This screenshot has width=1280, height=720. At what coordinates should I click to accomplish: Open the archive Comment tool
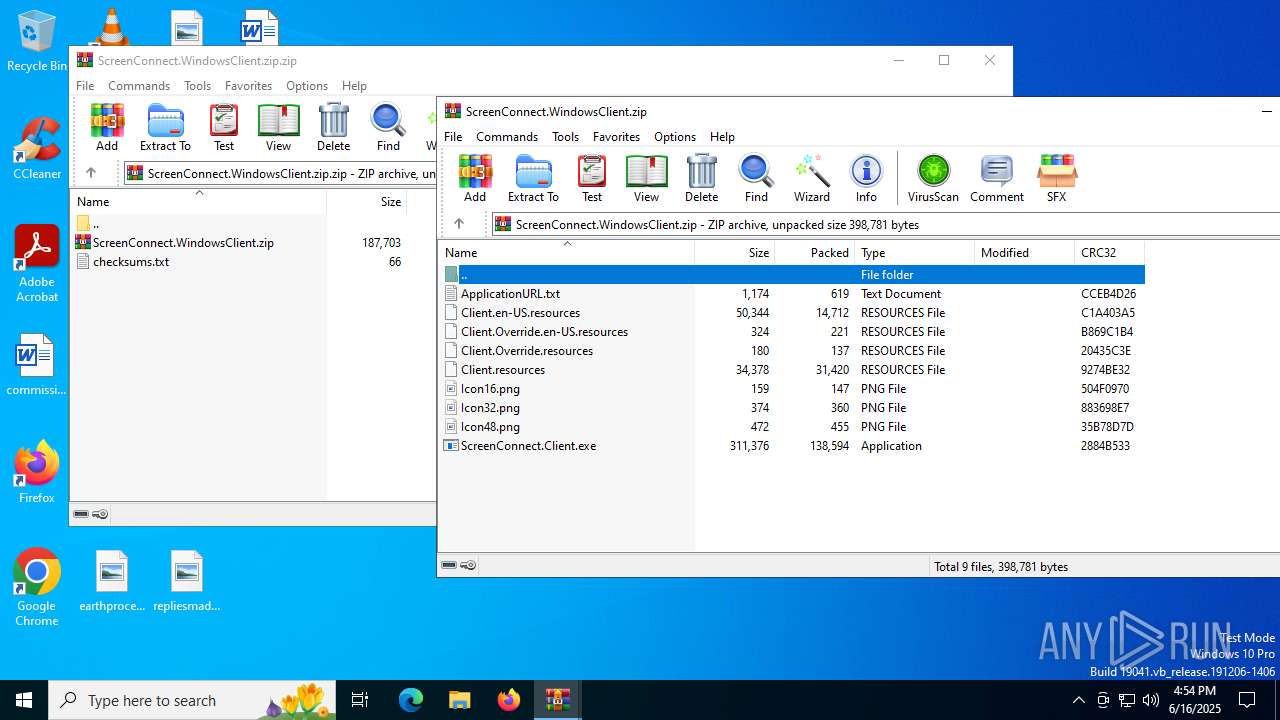click(x=997, y=179)
